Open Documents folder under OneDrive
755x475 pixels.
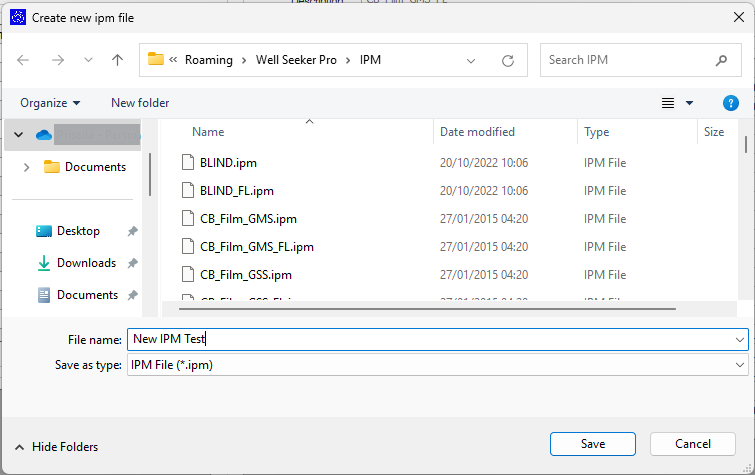85,167
